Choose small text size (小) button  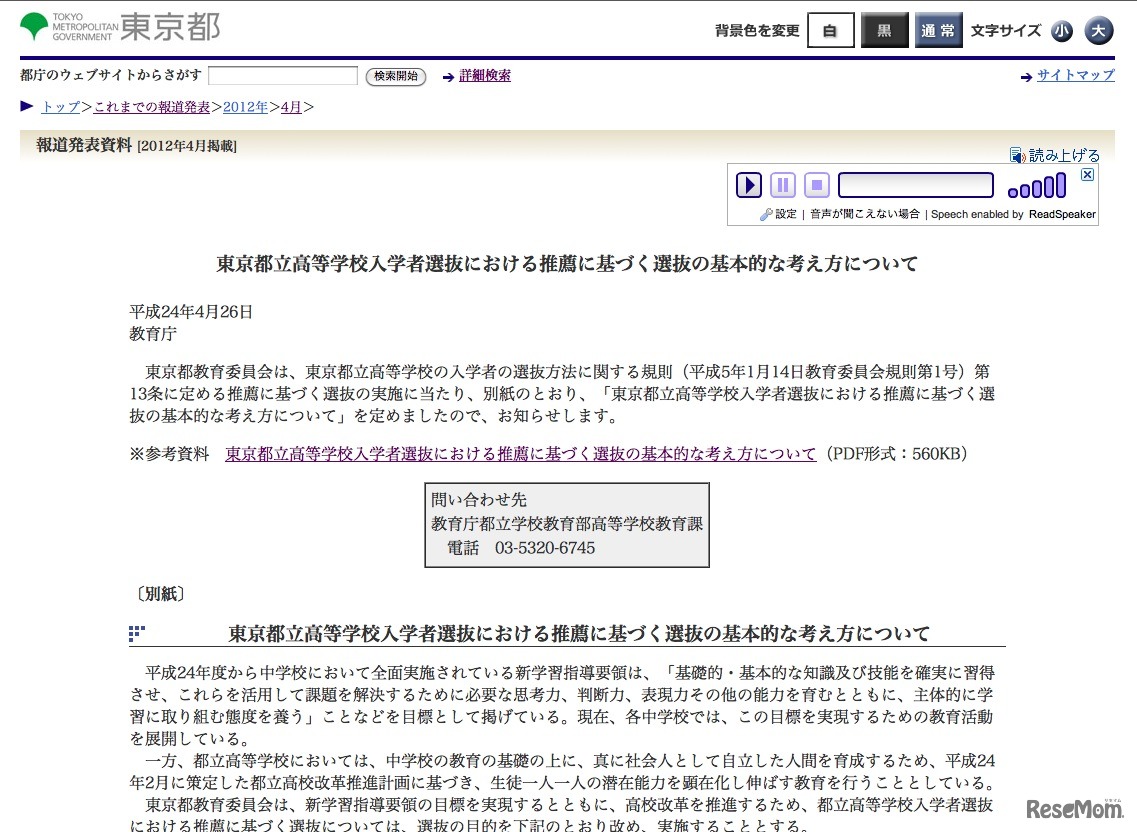click(x=1061, y=31)
